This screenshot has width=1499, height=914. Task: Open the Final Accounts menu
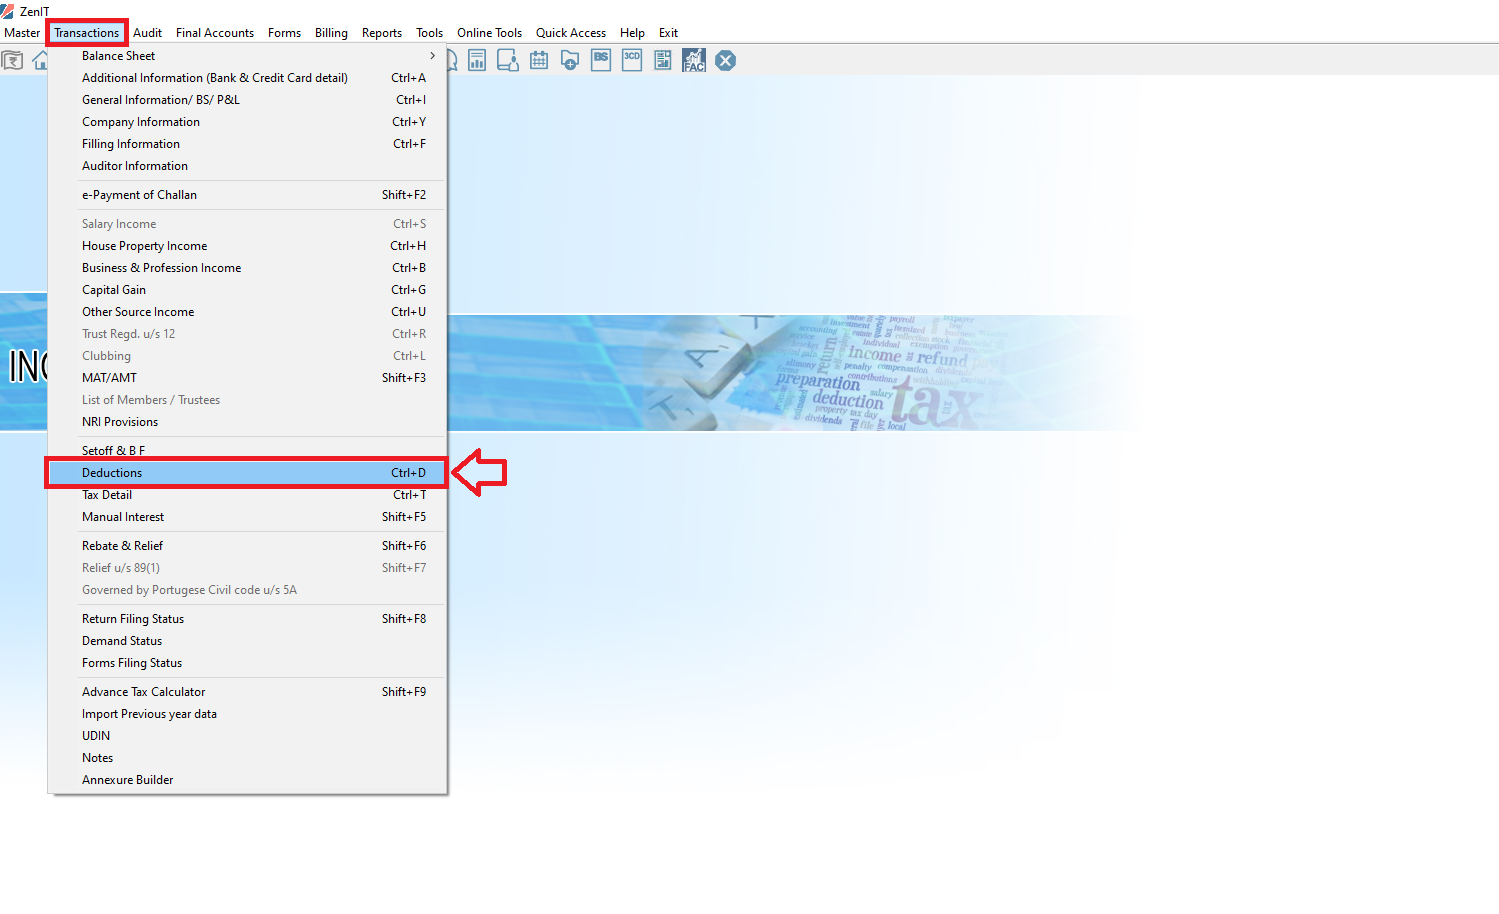click(215, 33)
